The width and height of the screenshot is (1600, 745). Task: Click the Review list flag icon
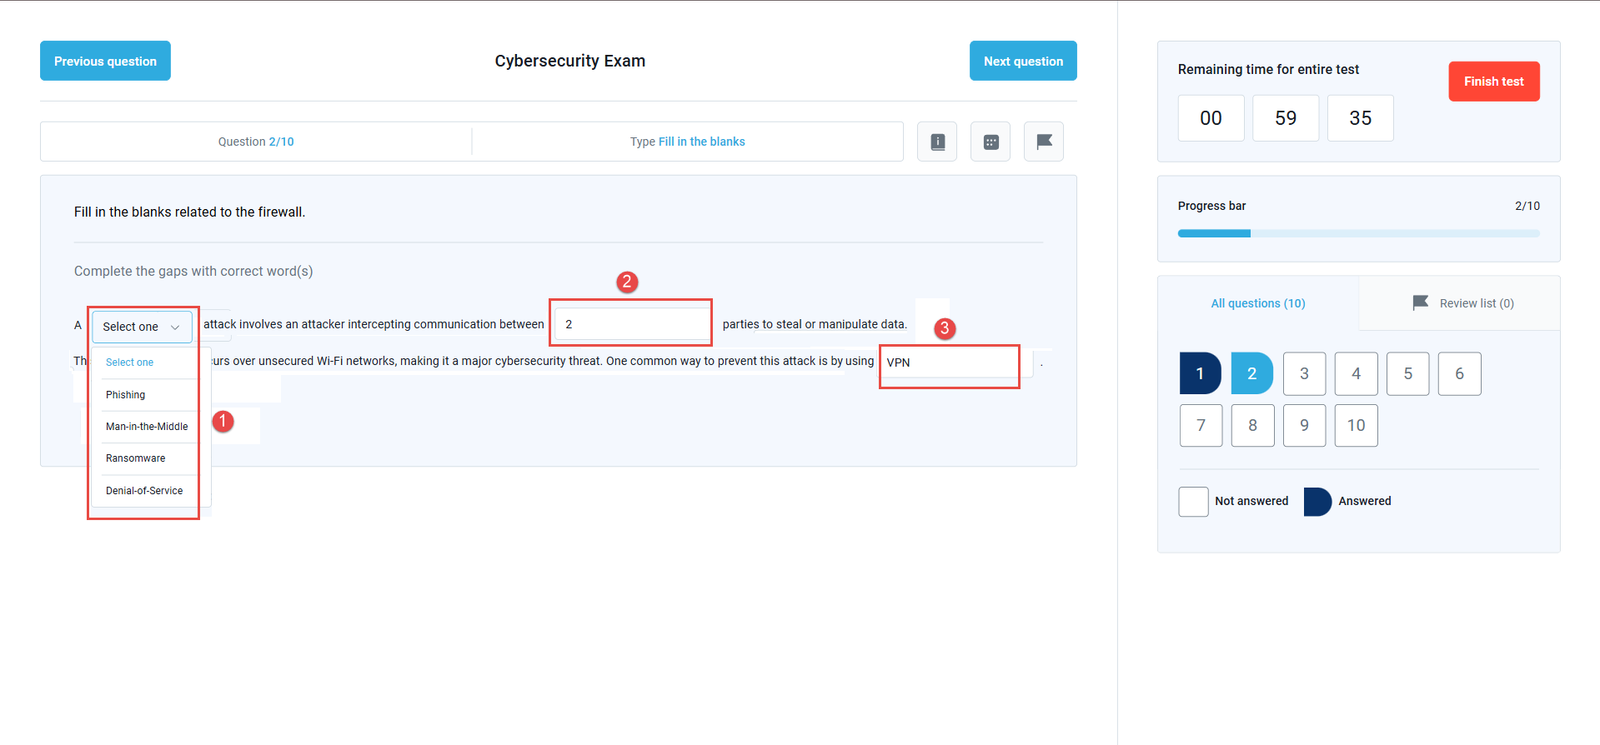click(1420, 303)
